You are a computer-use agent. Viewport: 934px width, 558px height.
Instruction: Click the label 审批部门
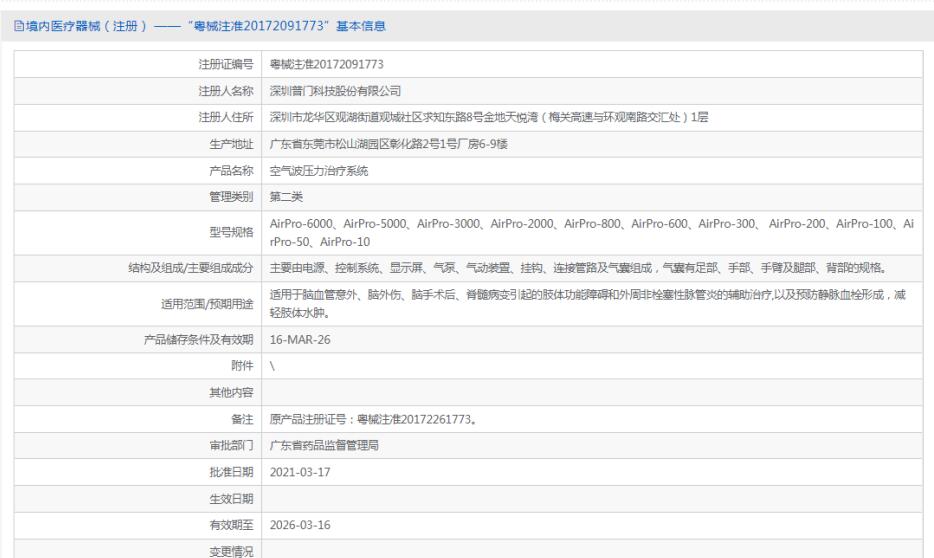coord(231,445)
